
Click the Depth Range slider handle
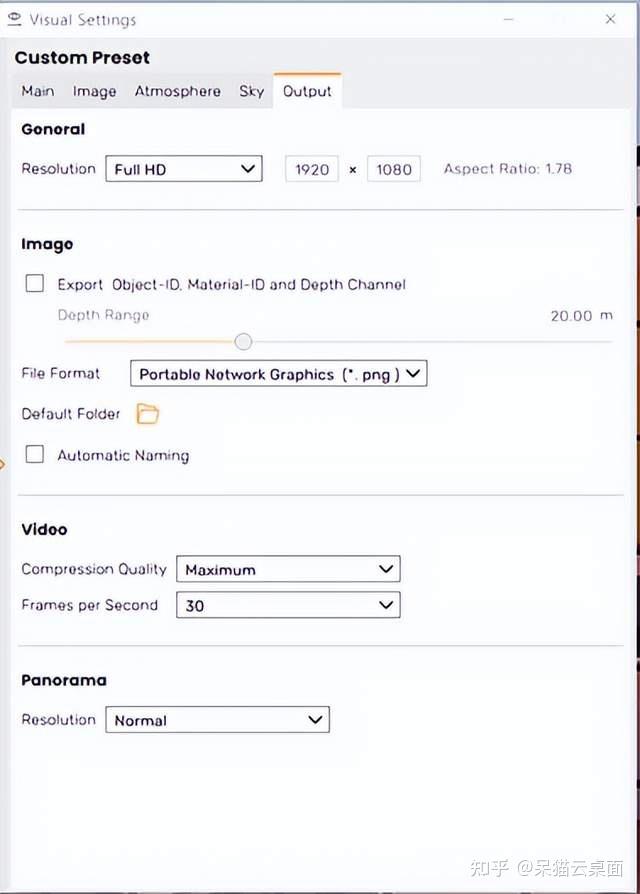243,342
